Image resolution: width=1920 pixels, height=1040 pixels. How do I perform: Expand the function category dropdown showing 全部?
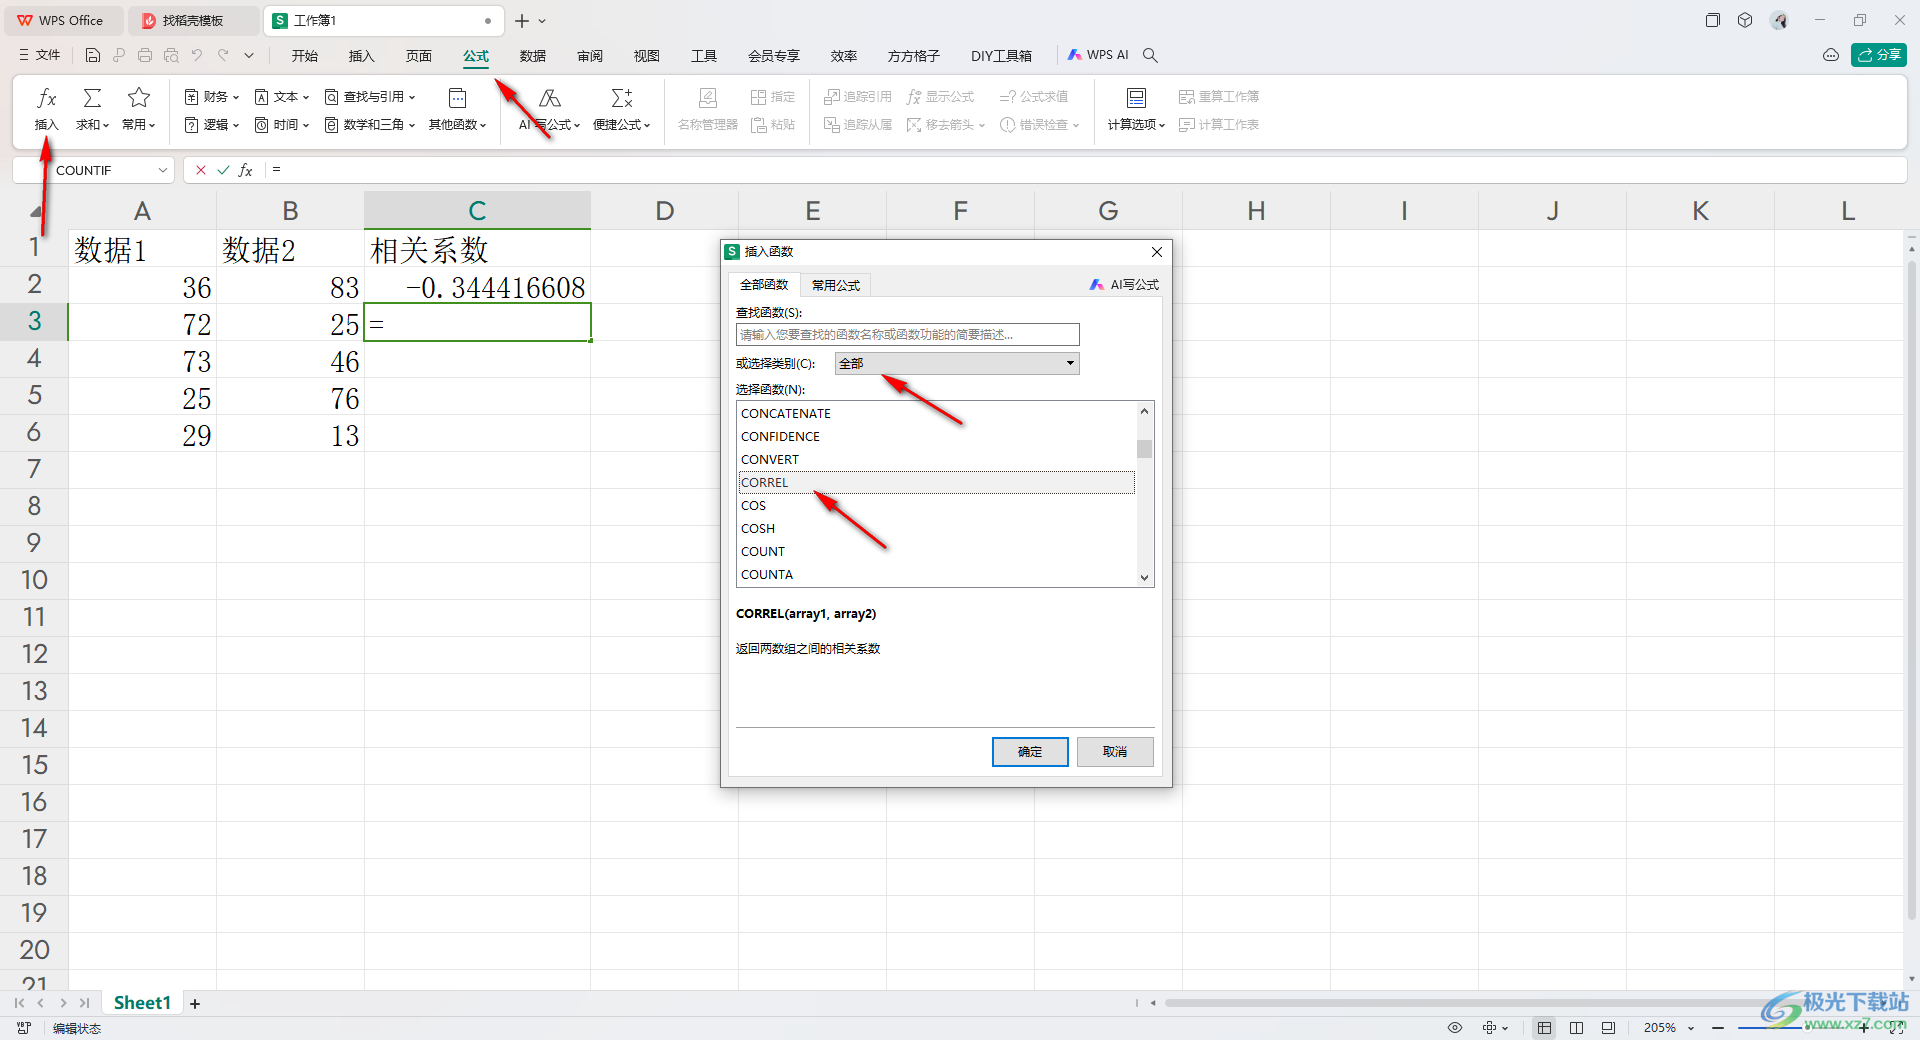(957, 363)
